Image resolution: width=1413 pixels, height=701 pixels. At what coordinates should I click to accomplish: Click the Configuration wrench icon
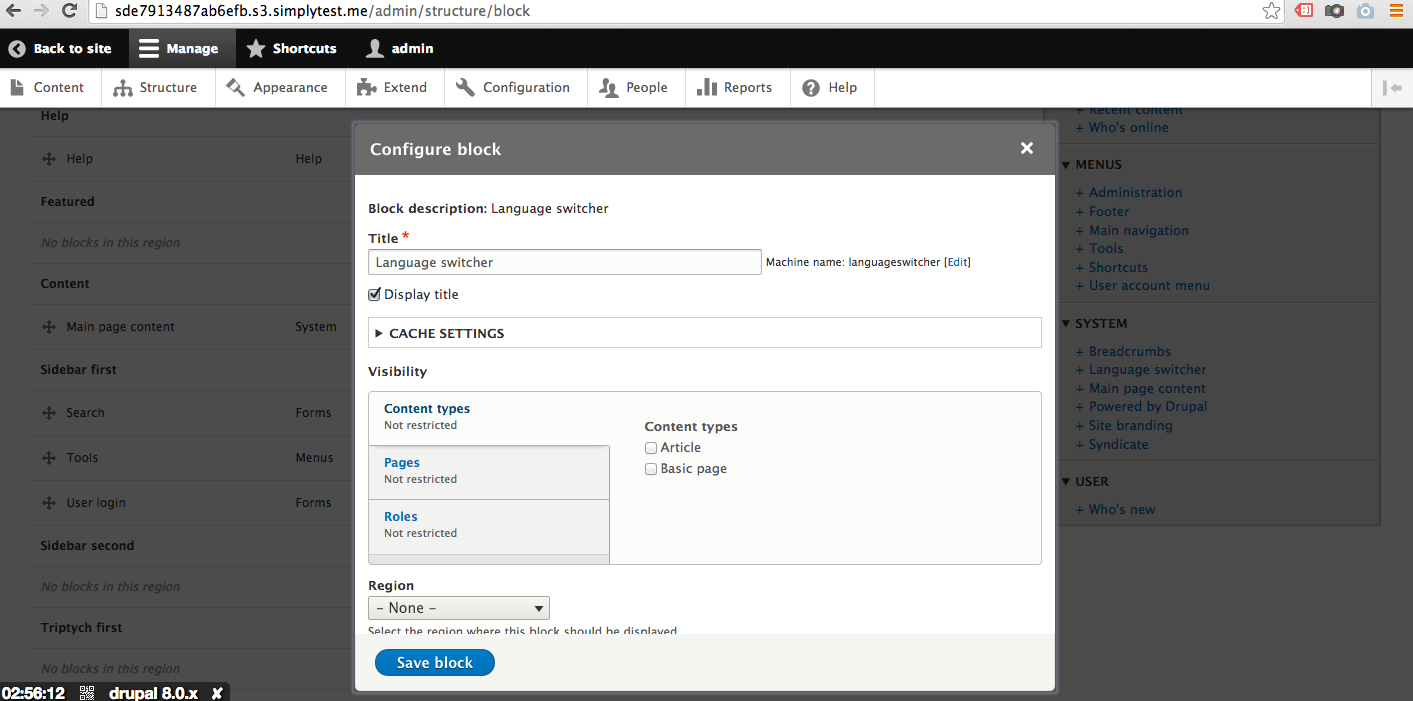click(465, 88)
